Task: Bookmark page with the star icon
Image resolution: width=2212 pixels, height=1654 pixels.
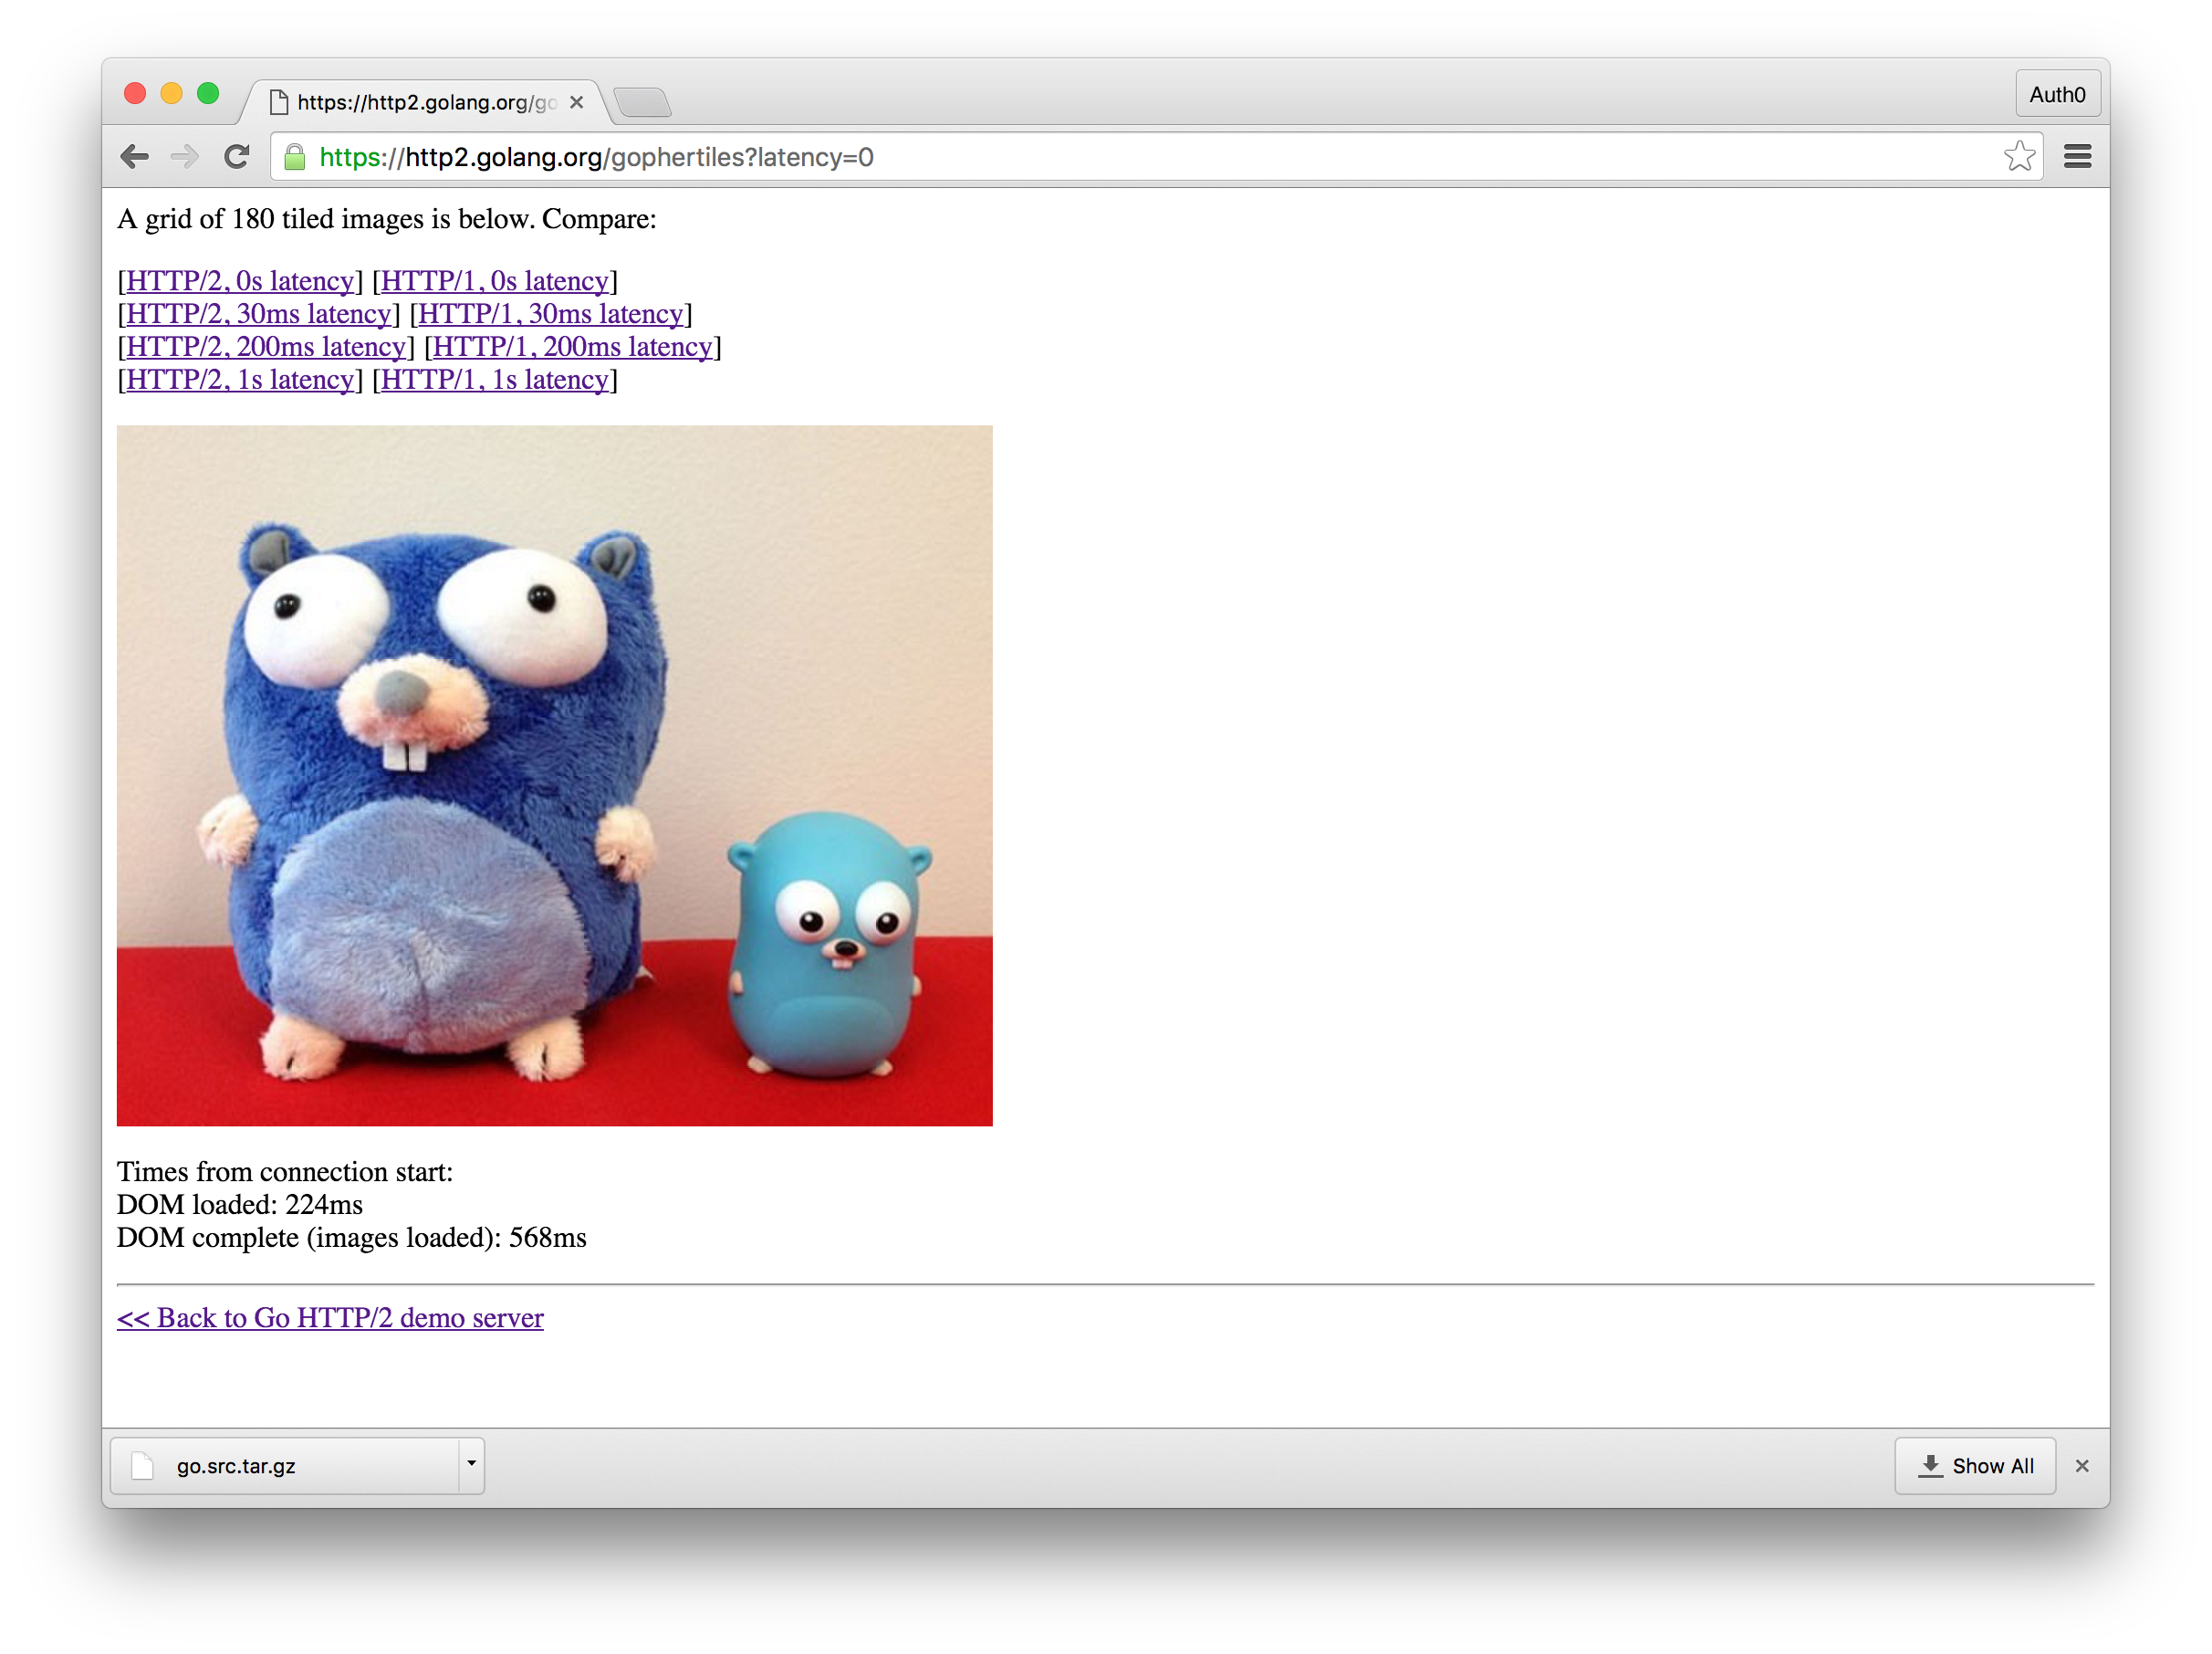Action: click(x=2019, y=157)
